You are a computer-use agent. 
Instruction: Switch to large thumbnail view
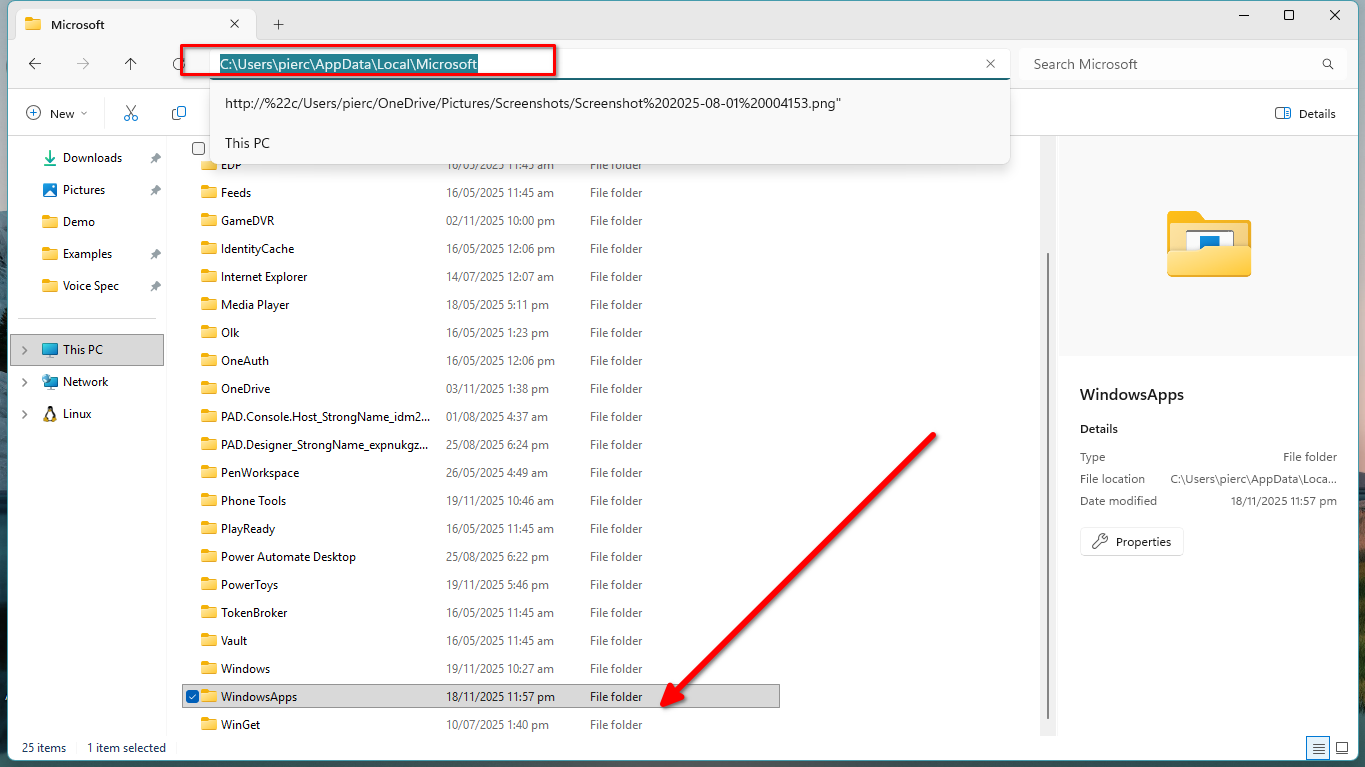point(1343,747)
